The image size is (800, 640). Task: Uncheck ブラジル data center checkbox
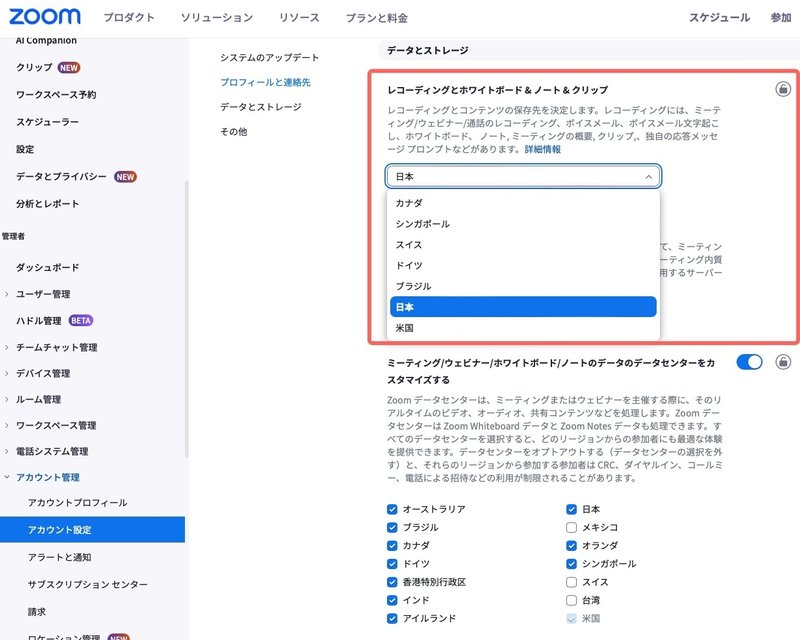(x=392, y=527)
